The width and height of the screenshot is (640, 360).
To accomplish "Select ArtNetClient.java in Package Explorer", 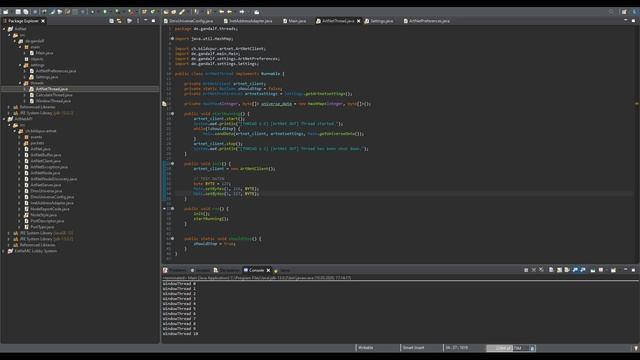I will tap(45, 161).
